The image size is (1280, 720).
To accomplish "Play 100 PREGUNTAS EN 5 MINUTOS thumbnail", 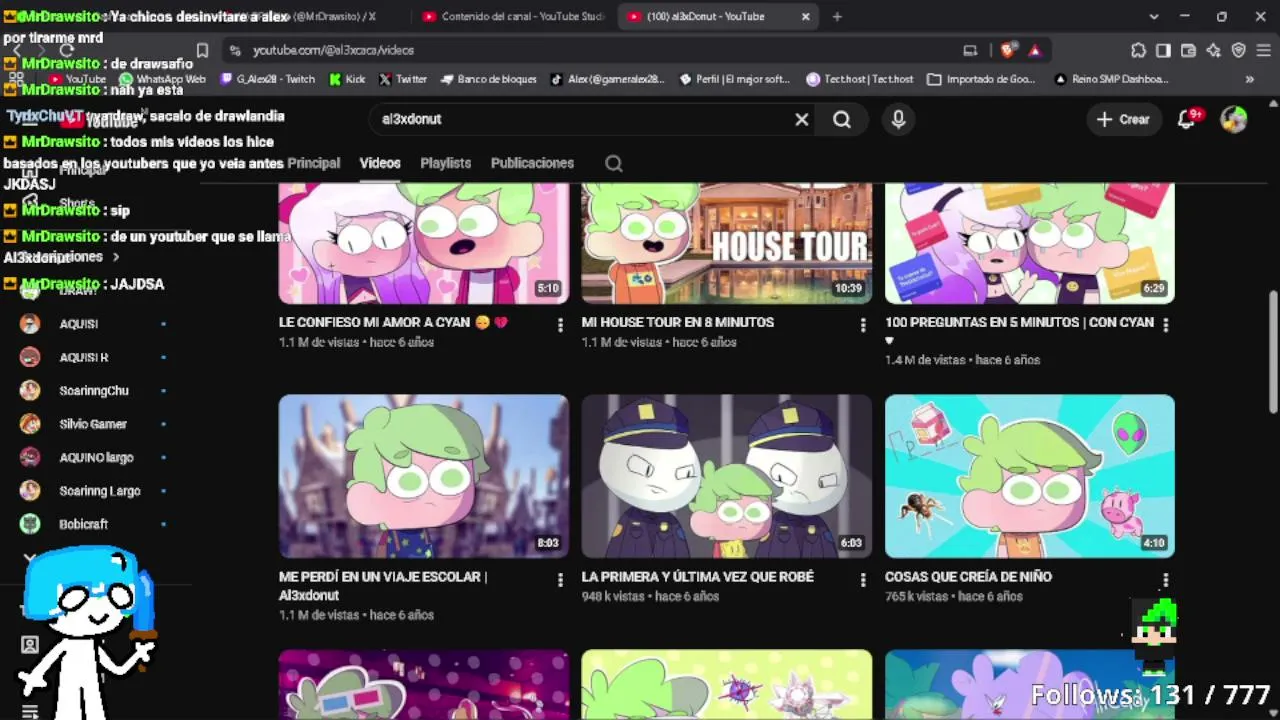I will (x=1030, y=244).
